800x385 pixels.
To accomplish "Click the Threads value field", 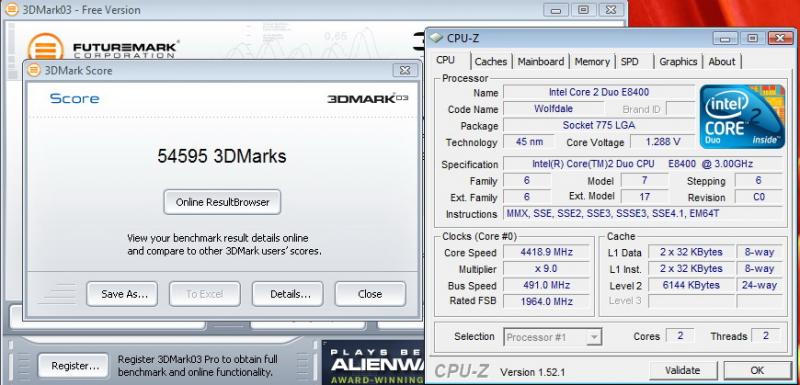I will pyautogui.click(x=765, y=336).
